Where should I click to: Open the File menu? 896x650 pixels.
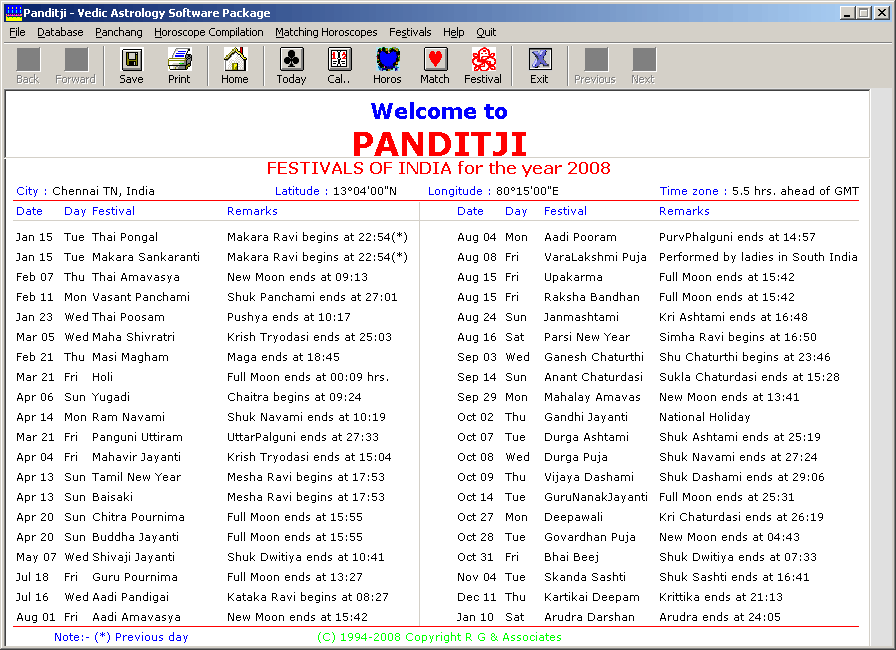[x=17, y=32]
